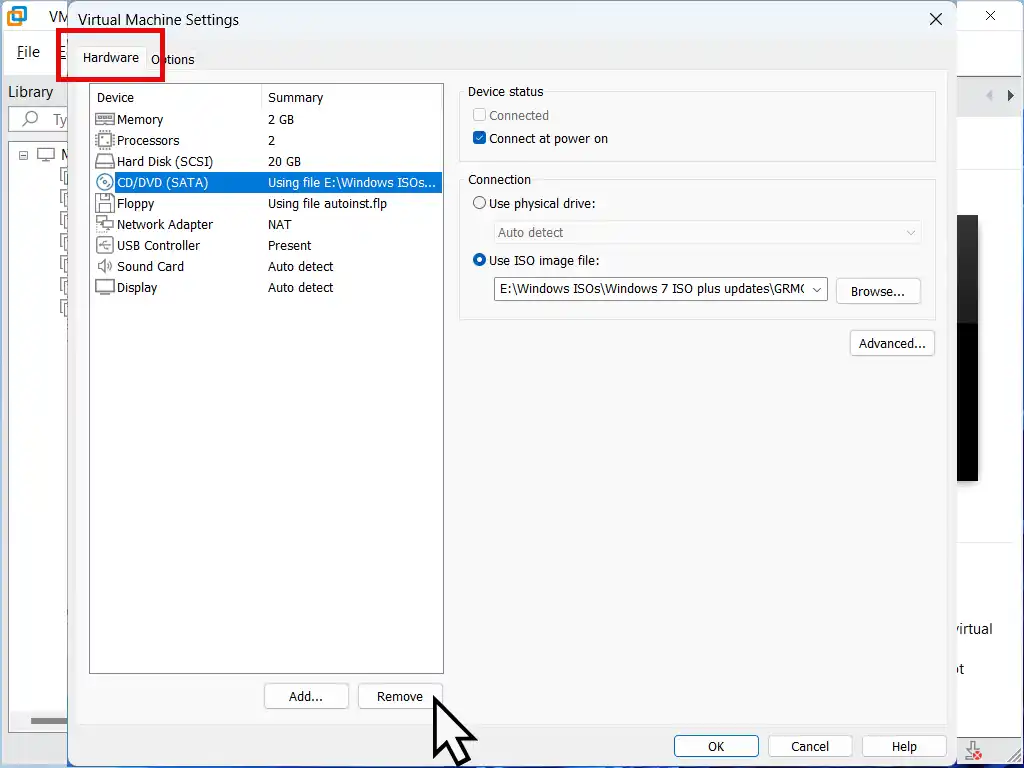Click the NAT network adapter summary
This screenshot has width=1024, height=768.
coord(280,224)
